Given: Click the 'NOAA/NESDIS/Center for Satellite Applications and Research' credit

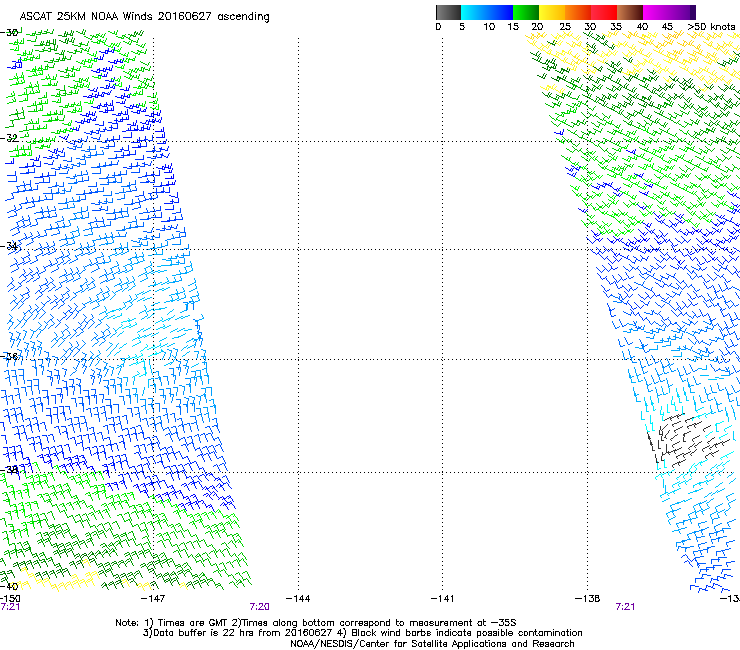Looking at the screenshot, I should [x=432, y=644].
